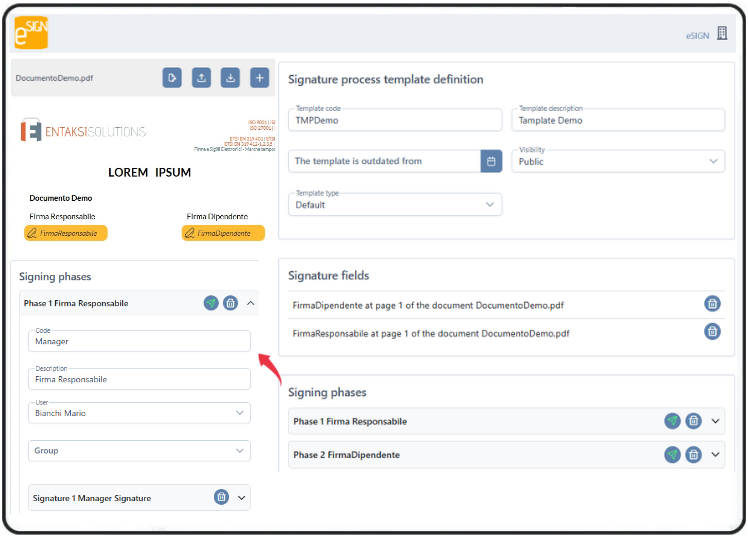The height and width of the screenshot is (540, 748).
Task: Click the download document toolbar icon
Action: [x=230, y=78]
